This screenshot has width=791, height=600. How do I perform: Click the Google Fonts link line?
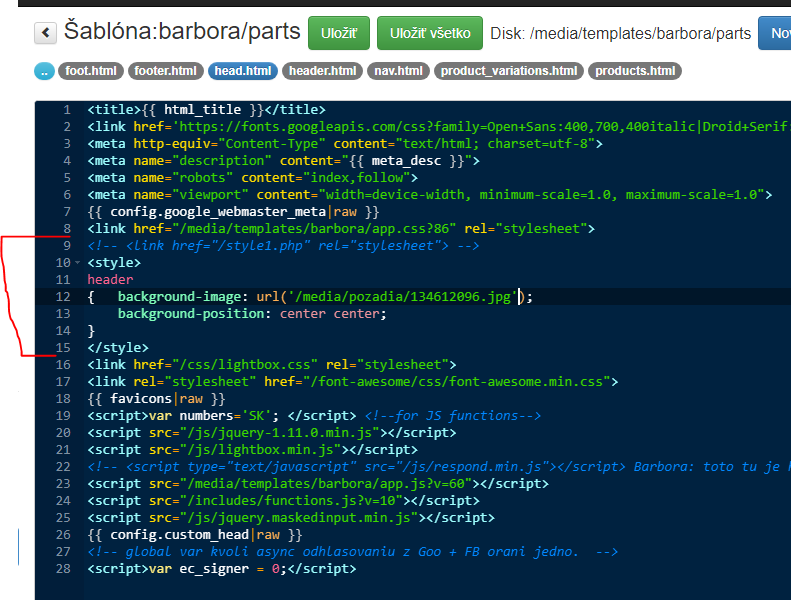(x=439, y=127)
